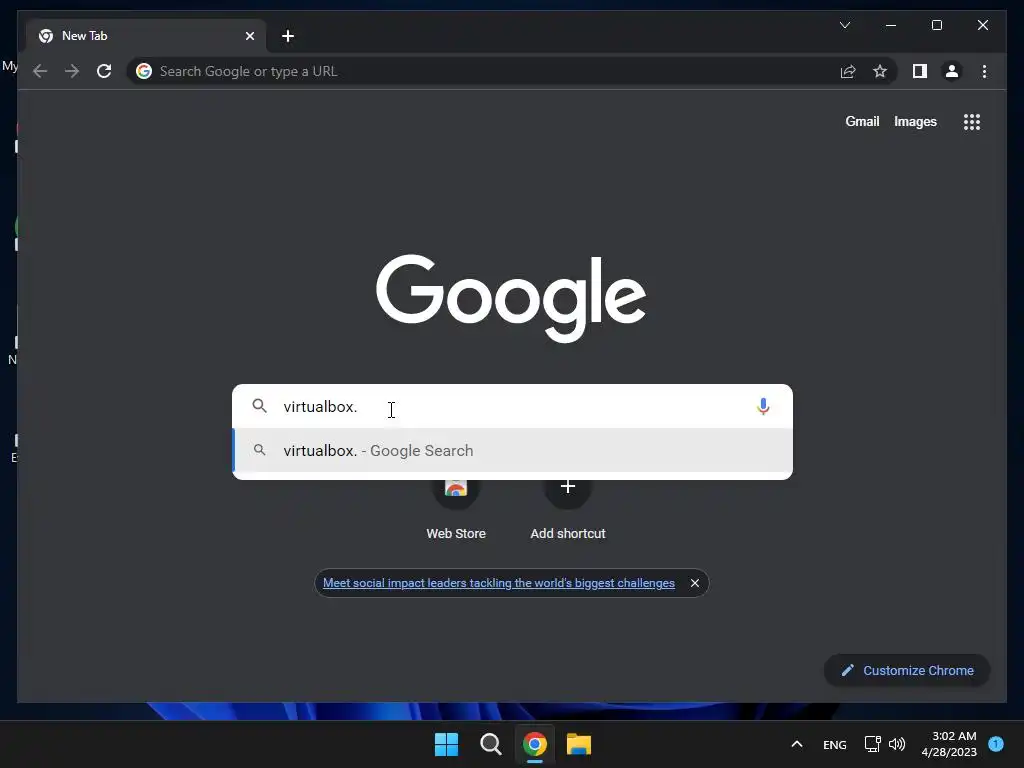Reload the page with the refresh icon
Screen dimensions: 1024x768
pos(104,71)
